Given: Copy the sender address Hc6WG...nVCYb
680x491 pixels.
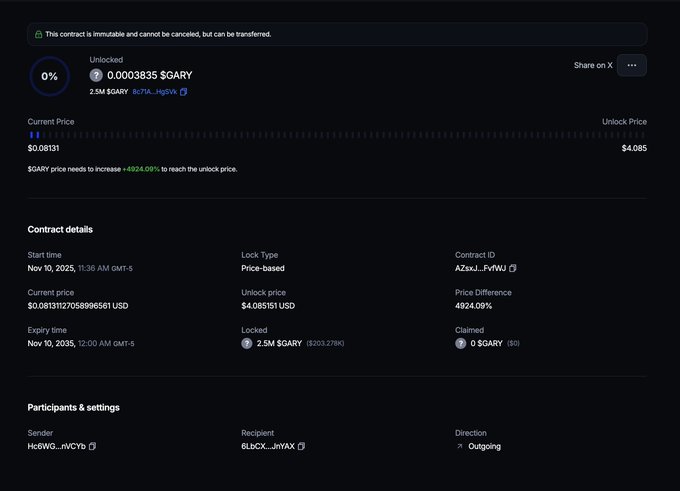Looking at the screenshot, I should [x=92, y=446].
